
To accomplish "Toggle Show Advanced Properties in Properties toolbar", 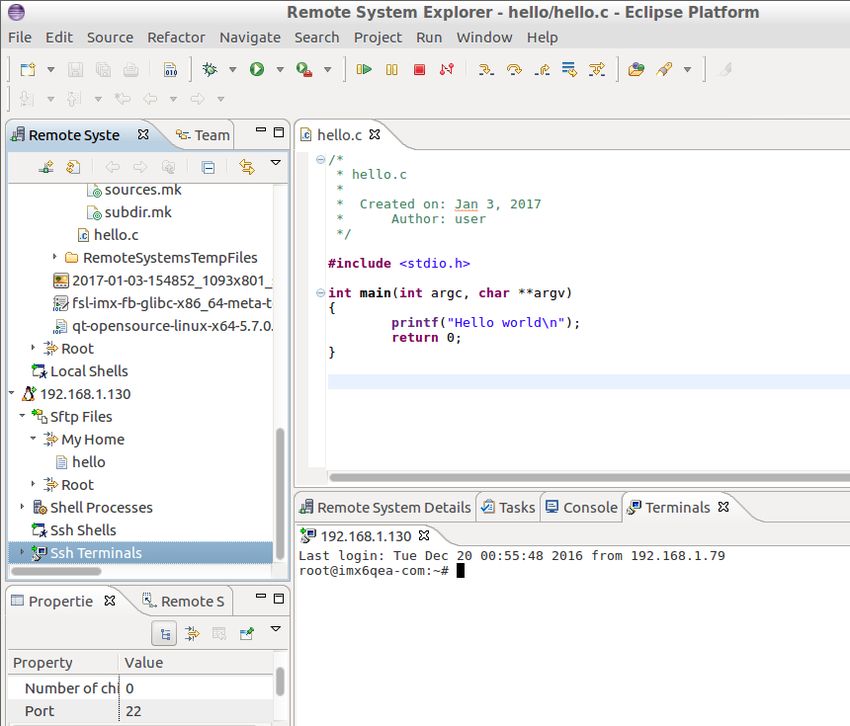I will tap(192, 633).
